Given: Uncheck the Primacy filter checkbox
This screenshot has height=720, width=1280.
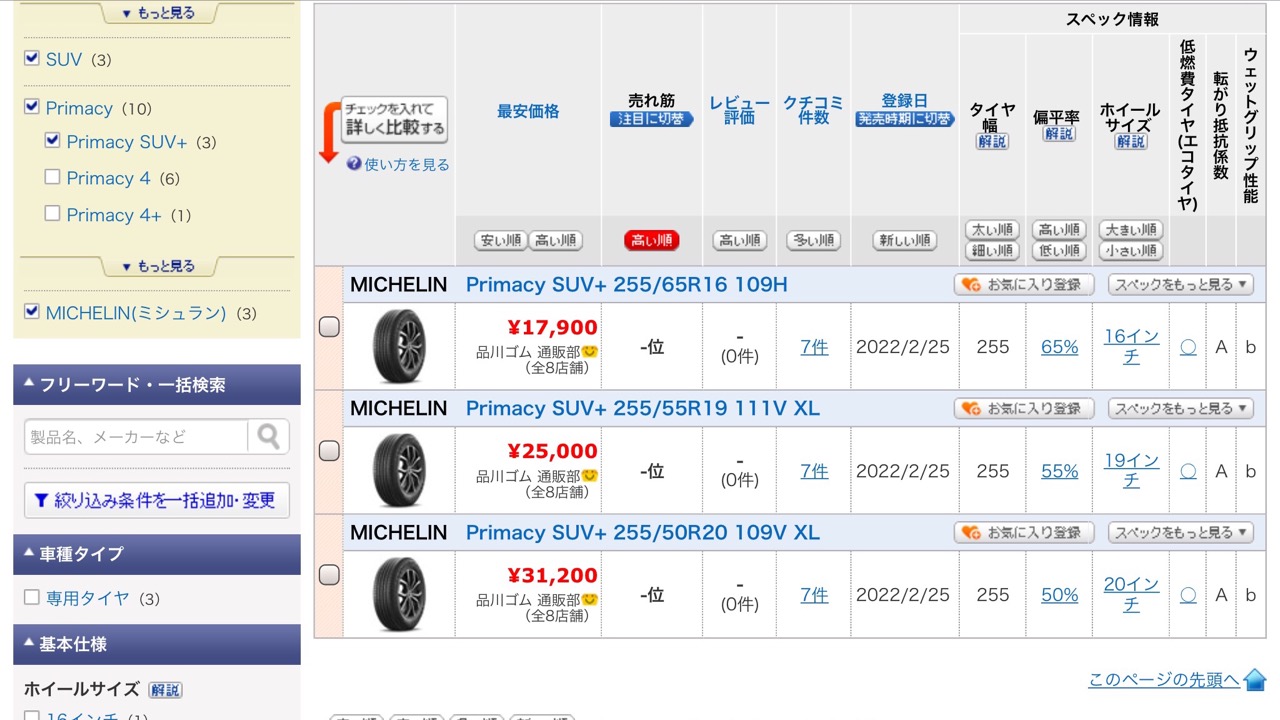Looking at the screenshot, I should 32,106.
